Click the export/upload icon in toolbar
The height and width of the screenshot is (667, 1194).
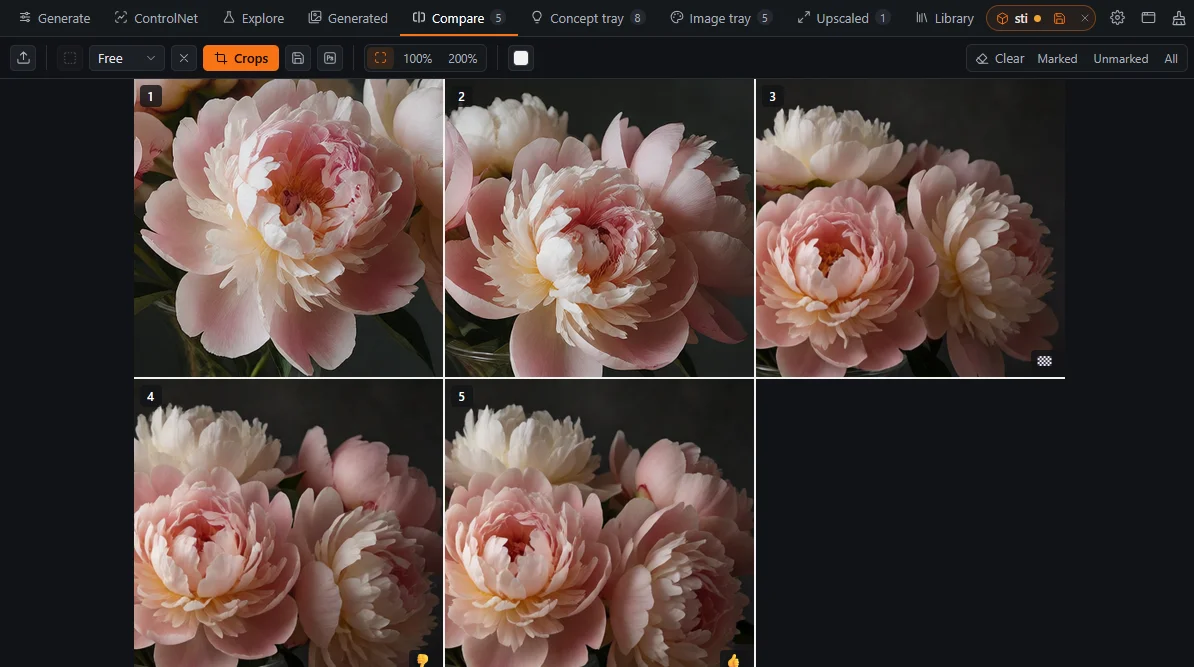(24, 58)
